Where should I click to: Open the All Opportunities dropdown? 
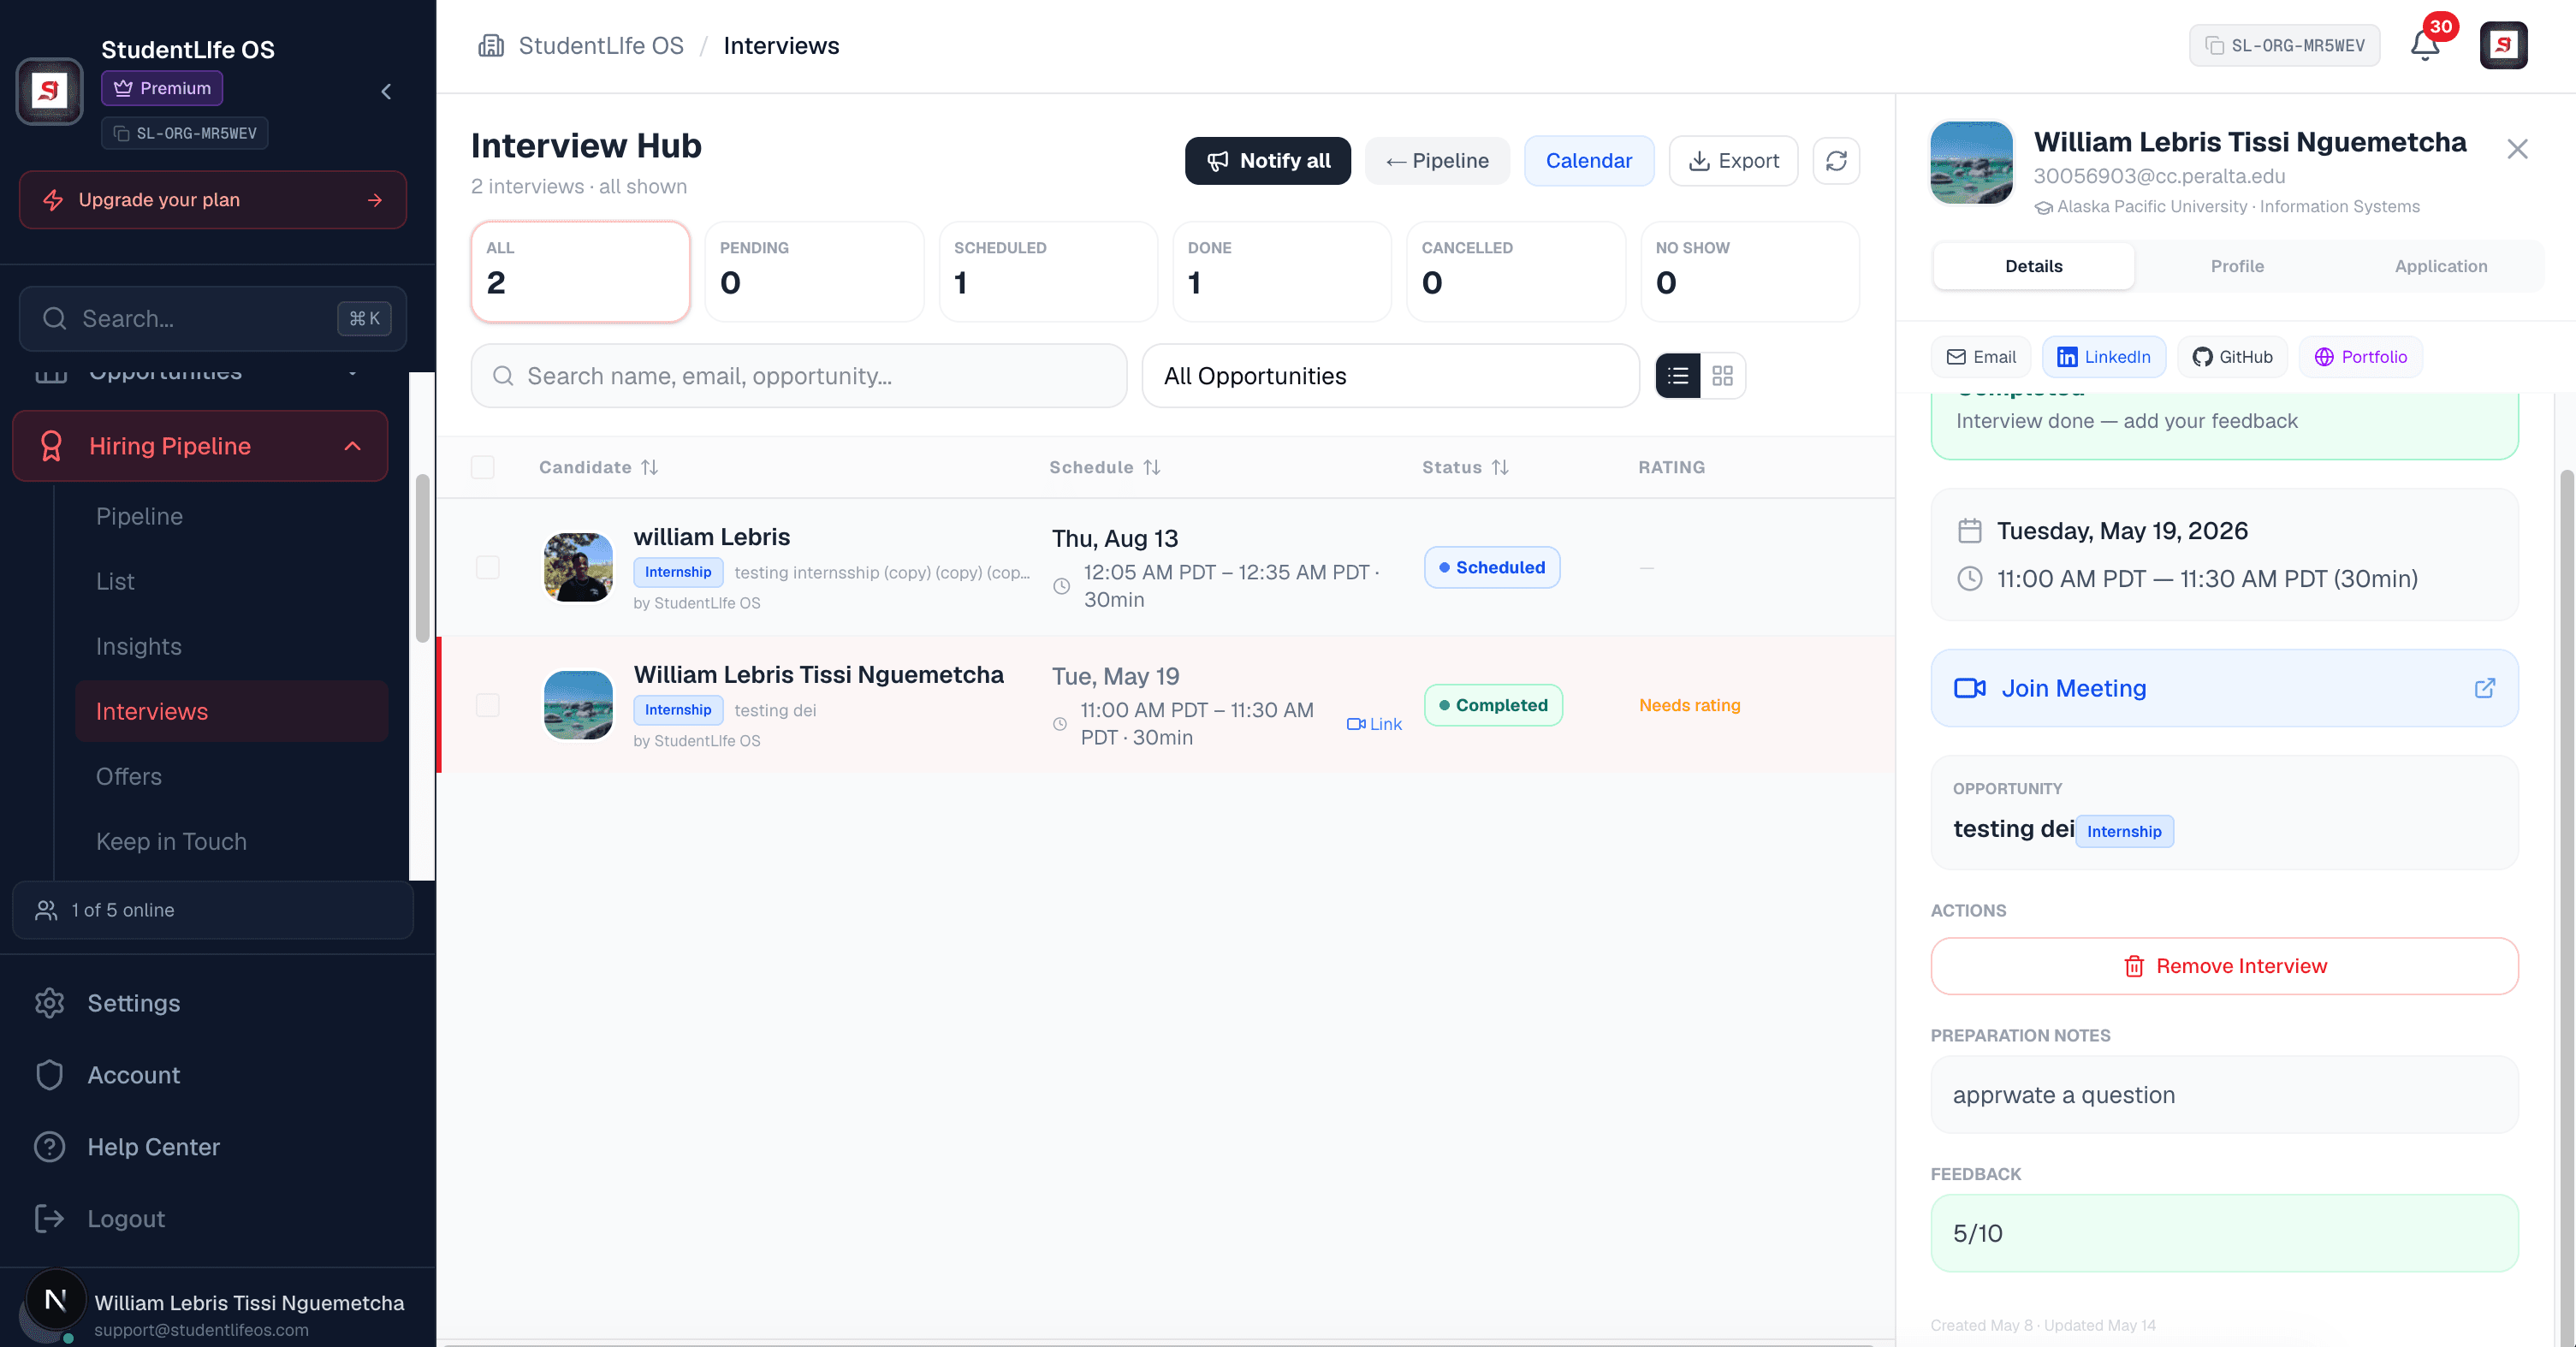pyautogui.click(x=1390, y=376)
